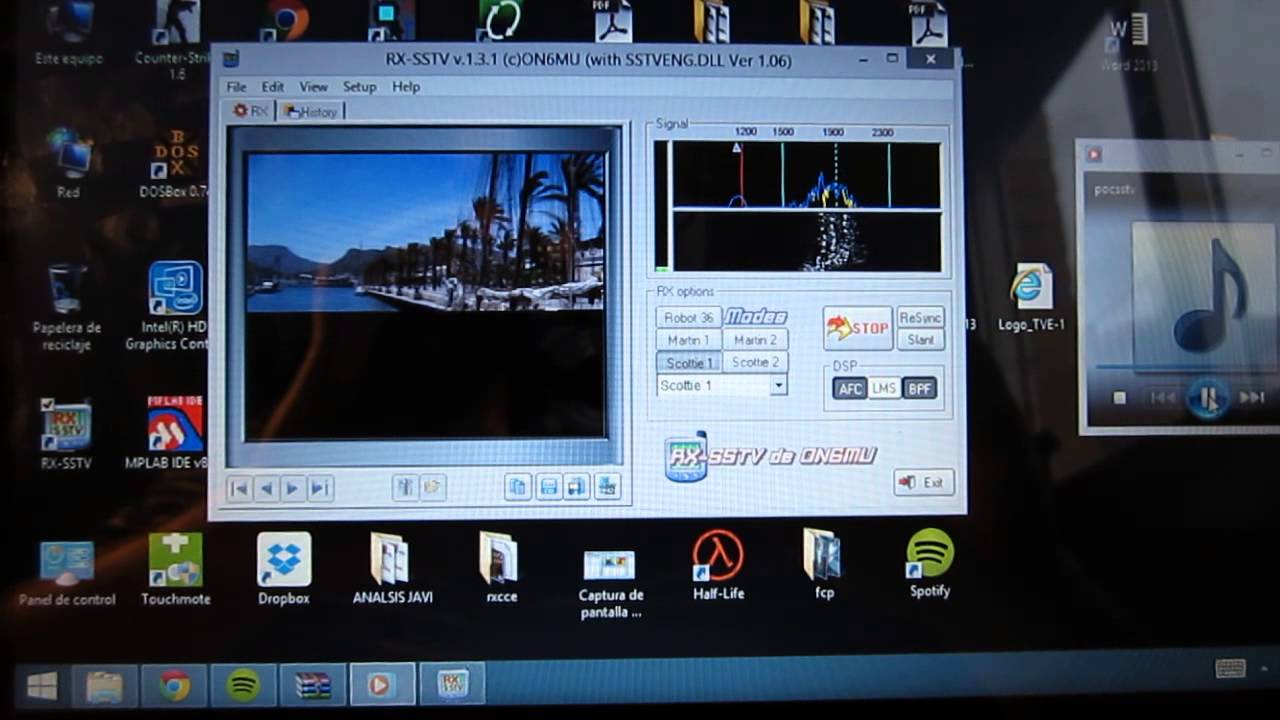
Task: Show next image using right arrow button
Action: (292, 488)
